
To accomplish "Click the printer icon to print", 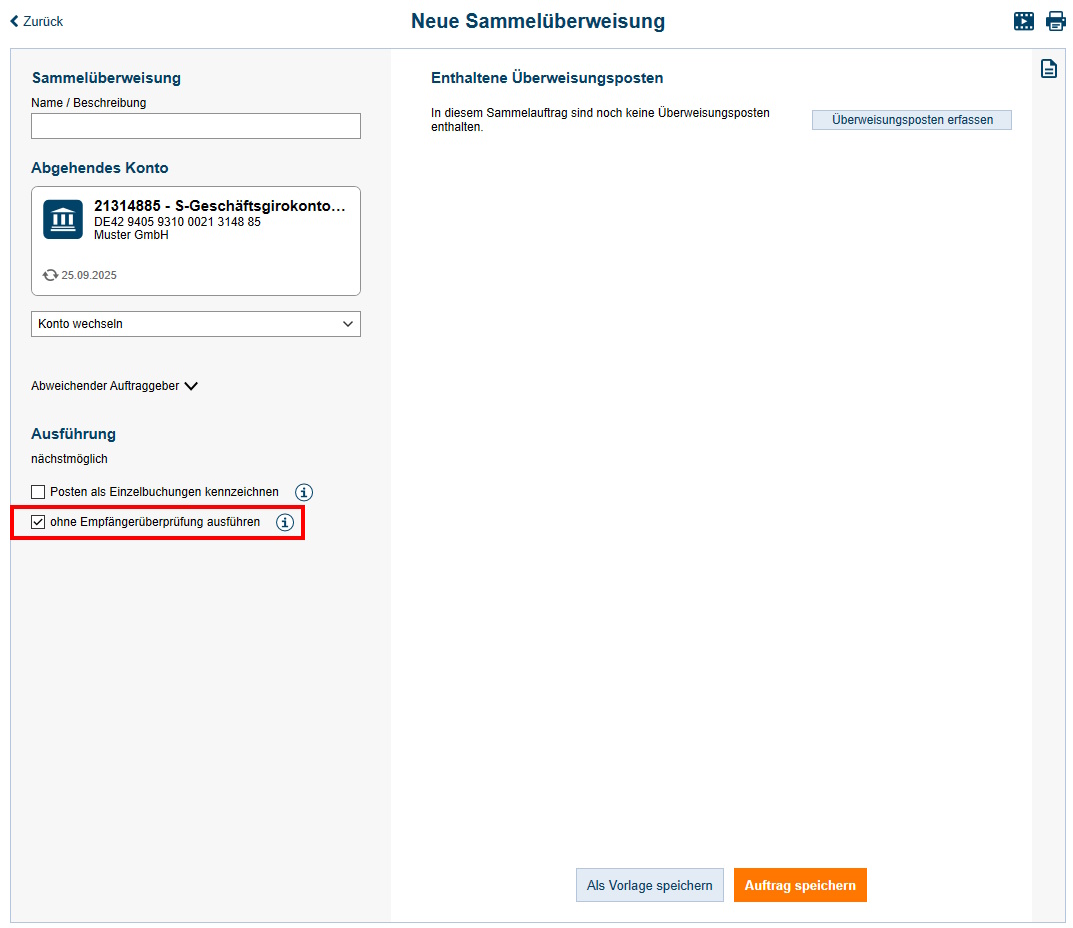I will (1056, 21).
